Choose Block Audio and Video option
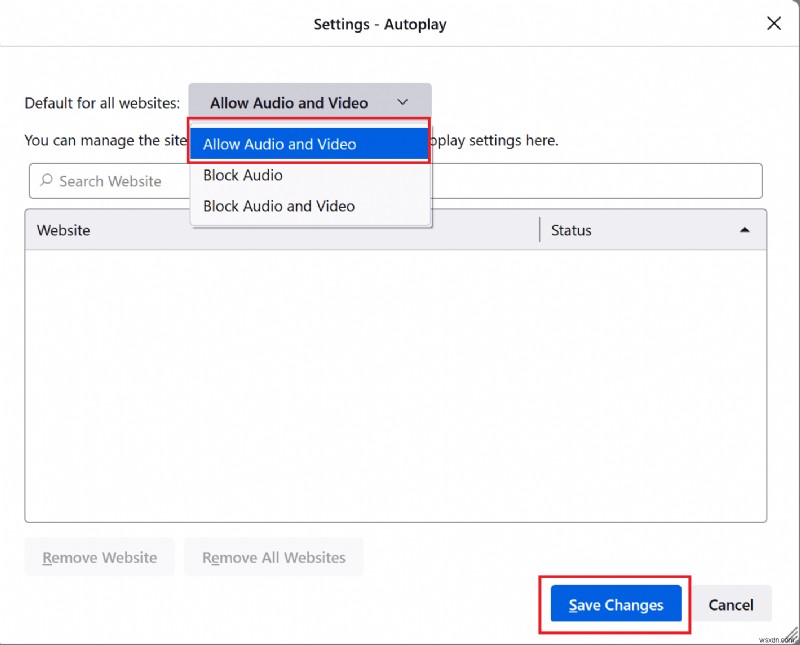The height and width of the screenshot is (645, 800). pyautogui.click(x=279, y=206)
